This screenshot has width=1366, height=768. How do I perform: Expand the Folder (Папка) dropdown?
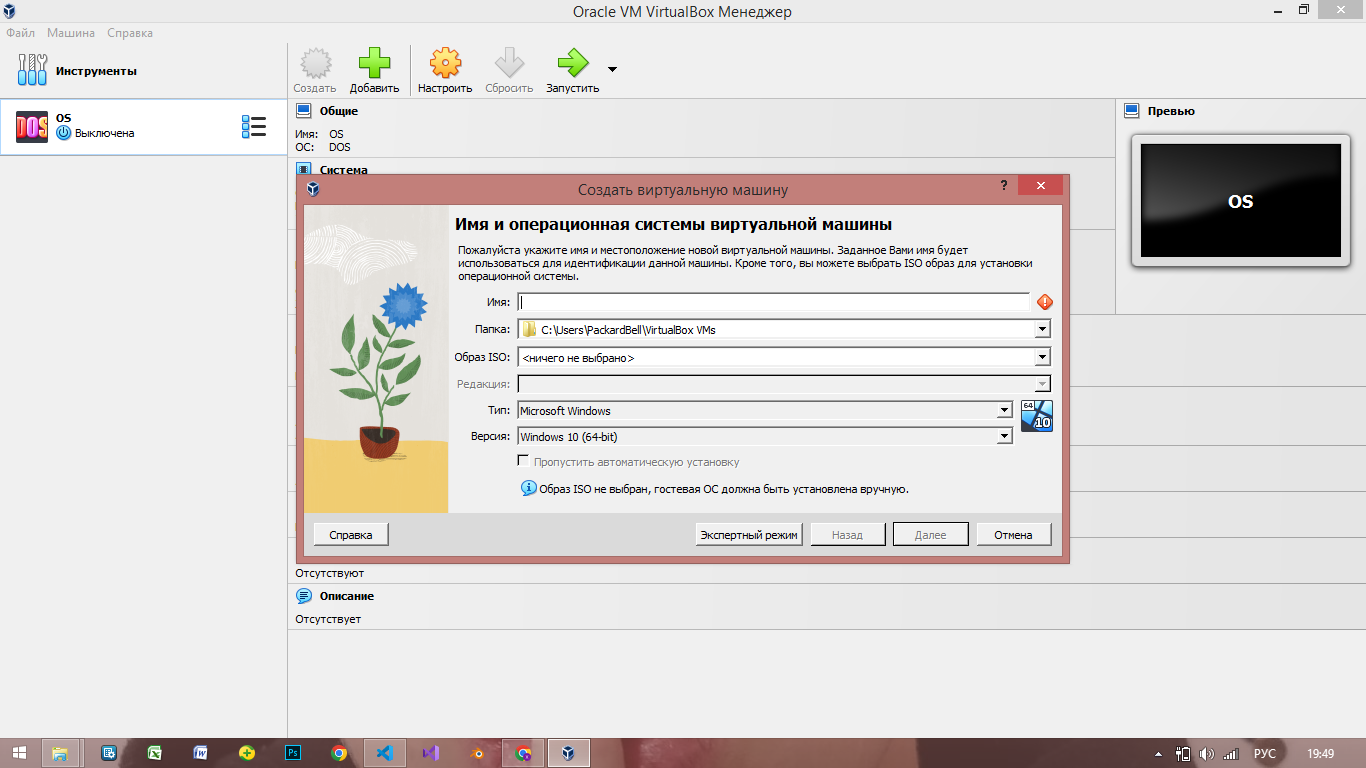(1042, 329)
